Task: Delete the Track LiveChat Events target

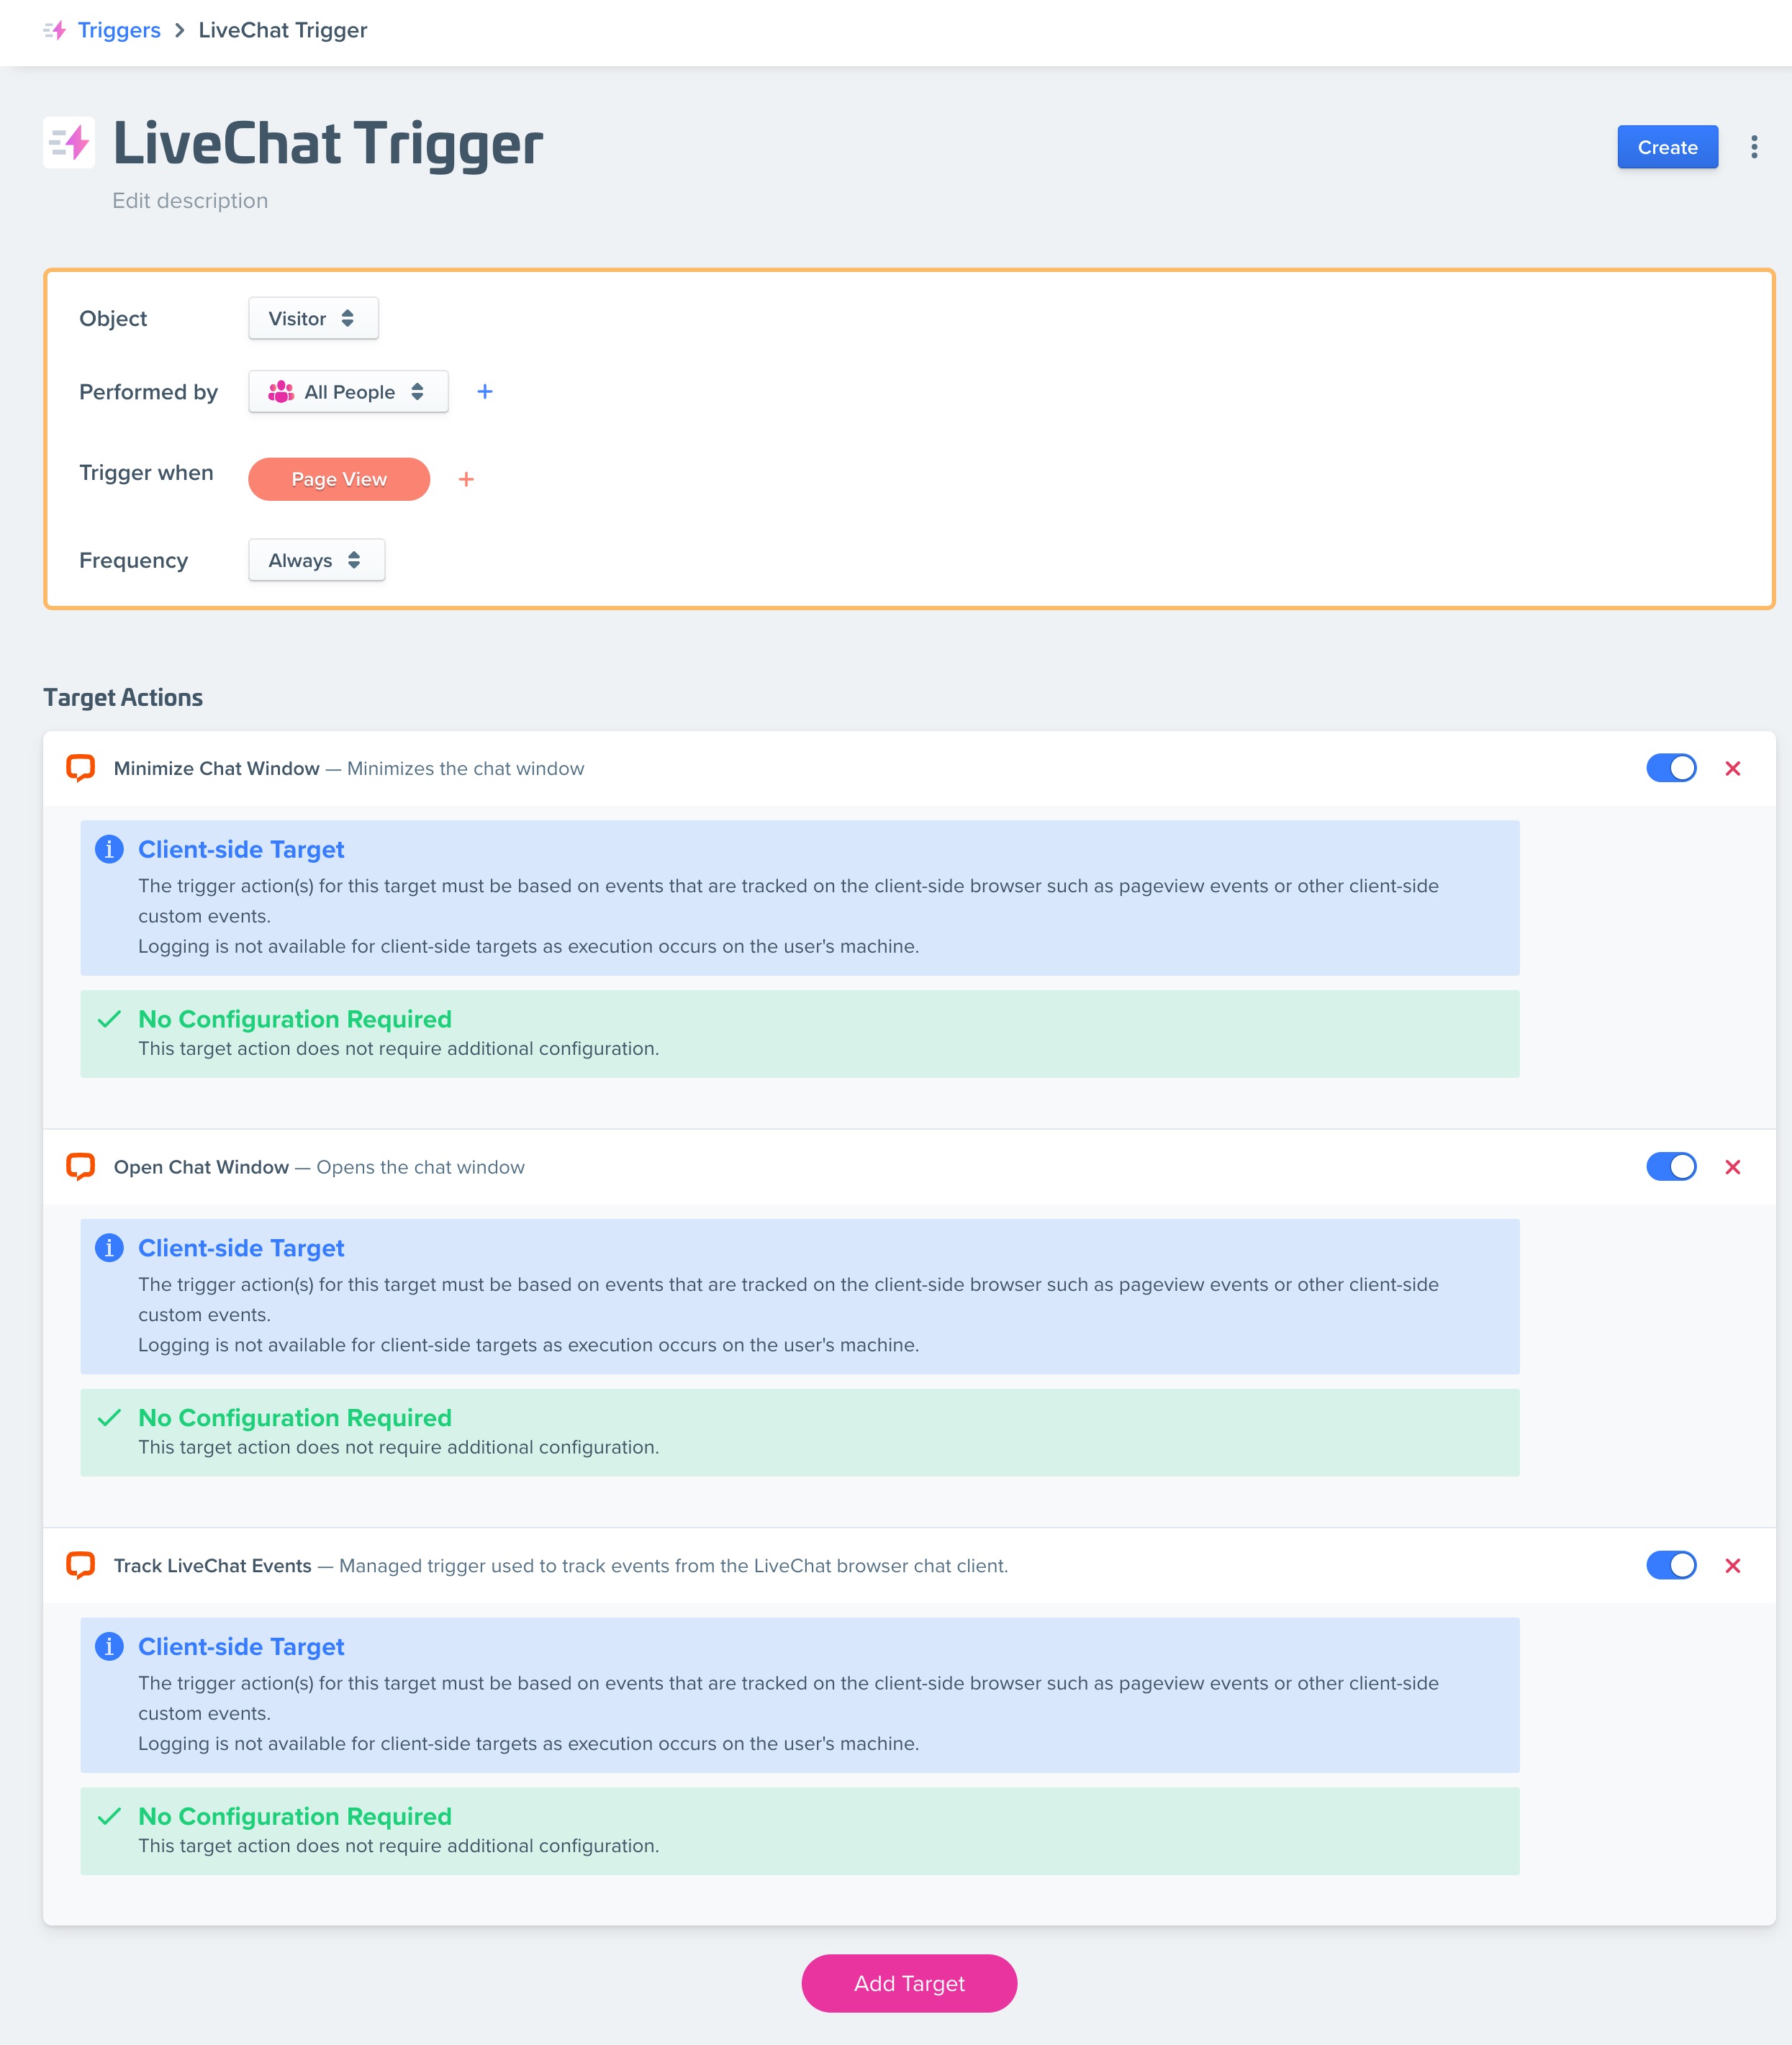Action: pyautogui.click(x=1733, y=1566)
